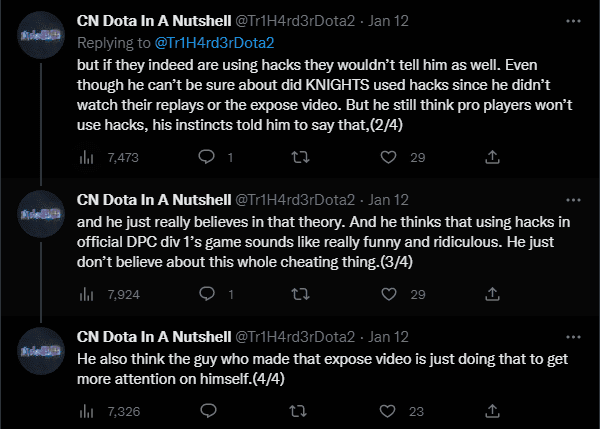Open more options on the (2/4) tweet
600x429 pixels.
click(x=570, y=19)
